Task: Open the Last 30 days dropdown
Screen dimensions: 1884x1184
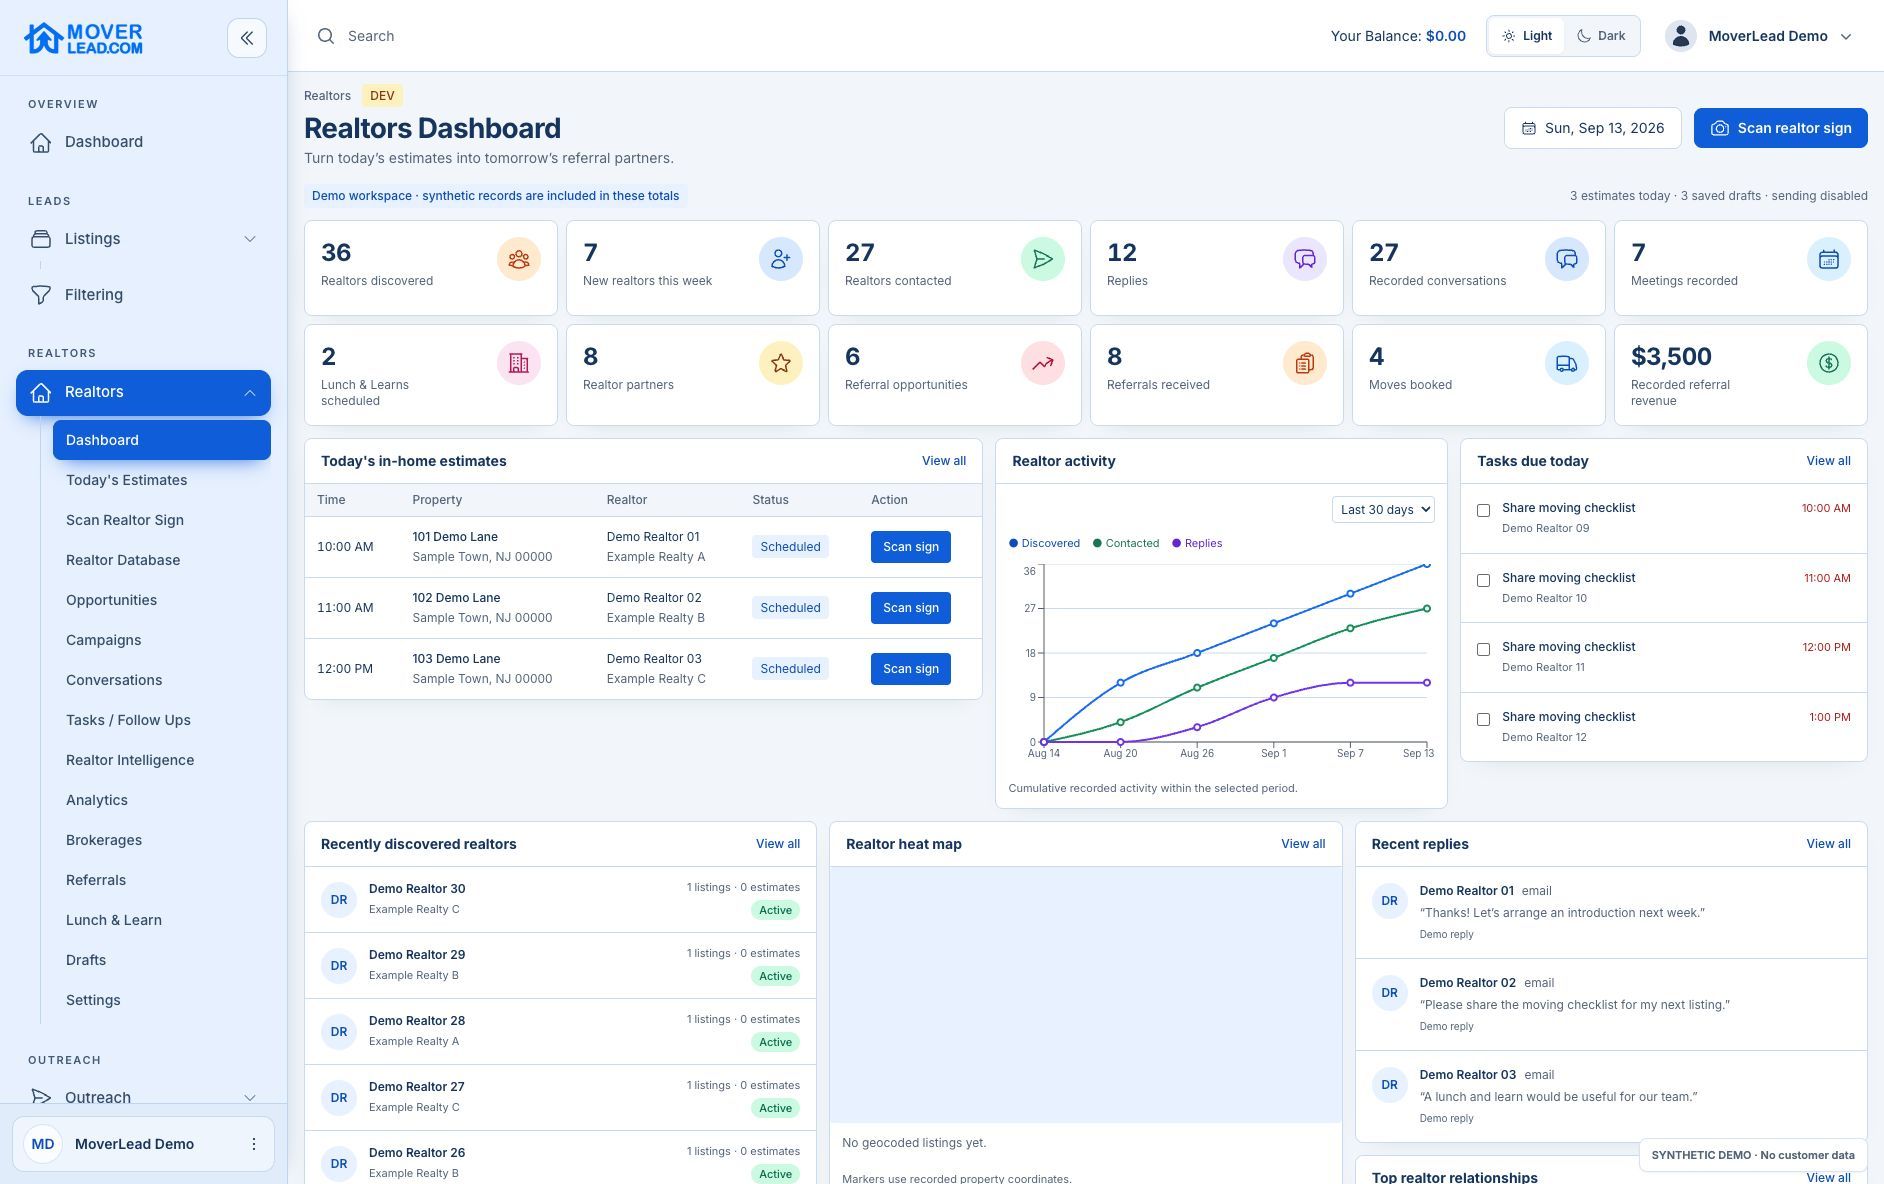Action: coord(1383,509)
